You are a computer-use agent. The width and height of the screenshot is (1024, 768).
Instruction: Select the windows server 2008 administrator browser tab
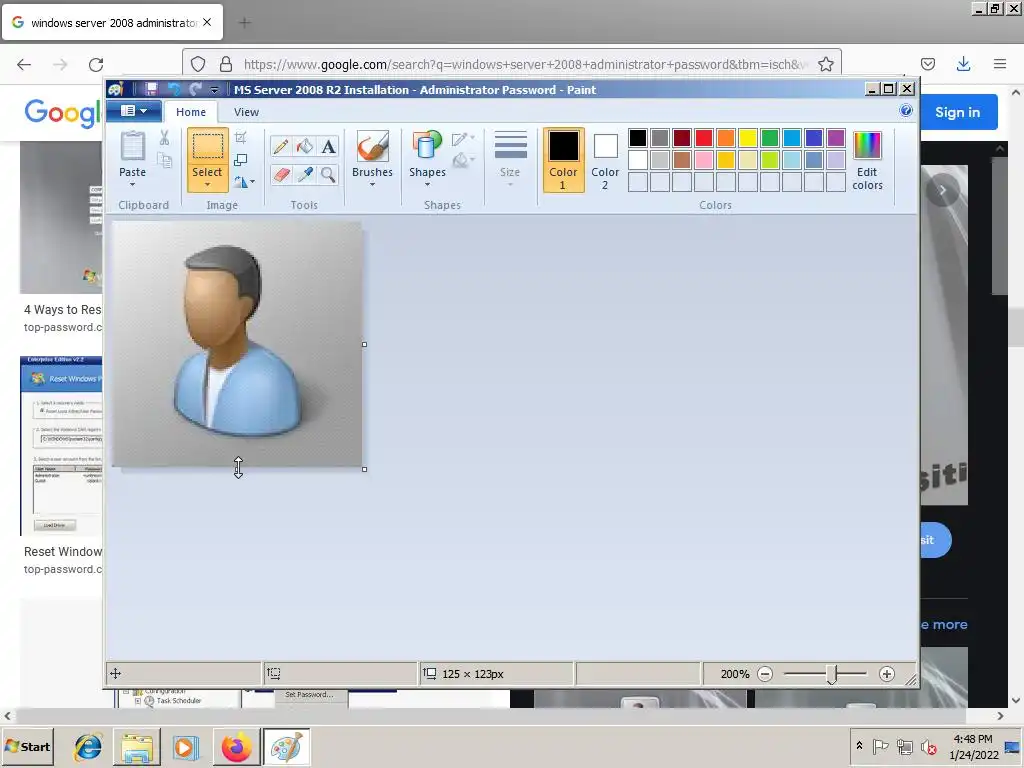(113, 22)
